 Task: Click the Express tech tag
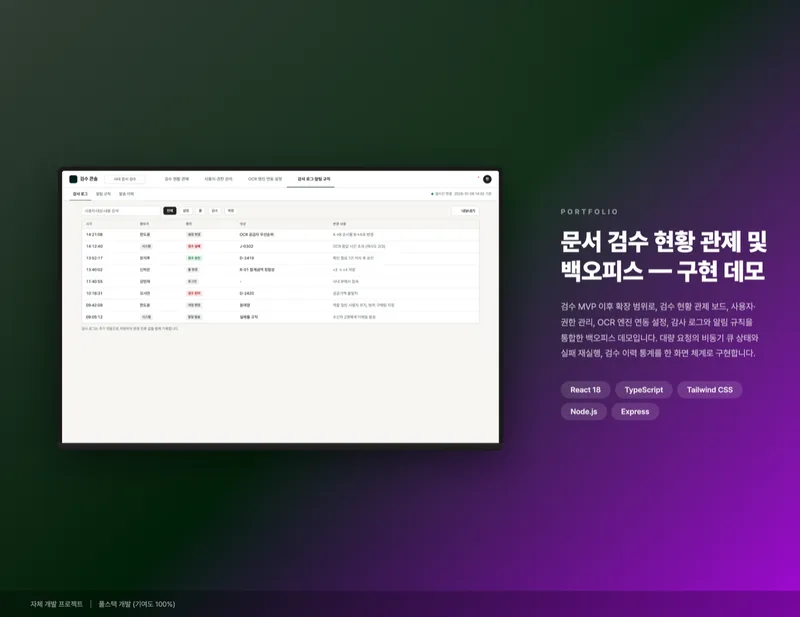pos(635,412)
